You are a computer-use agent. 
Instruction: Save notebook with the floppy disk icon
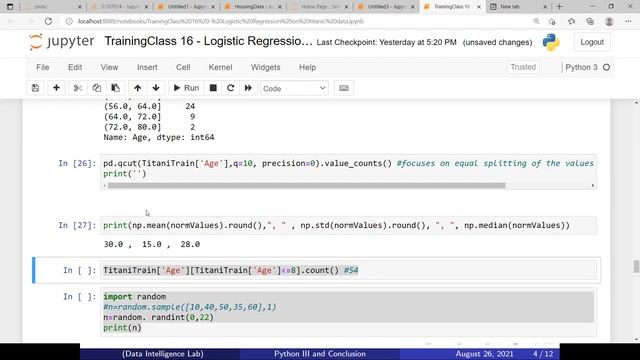[x=36, y=88]
